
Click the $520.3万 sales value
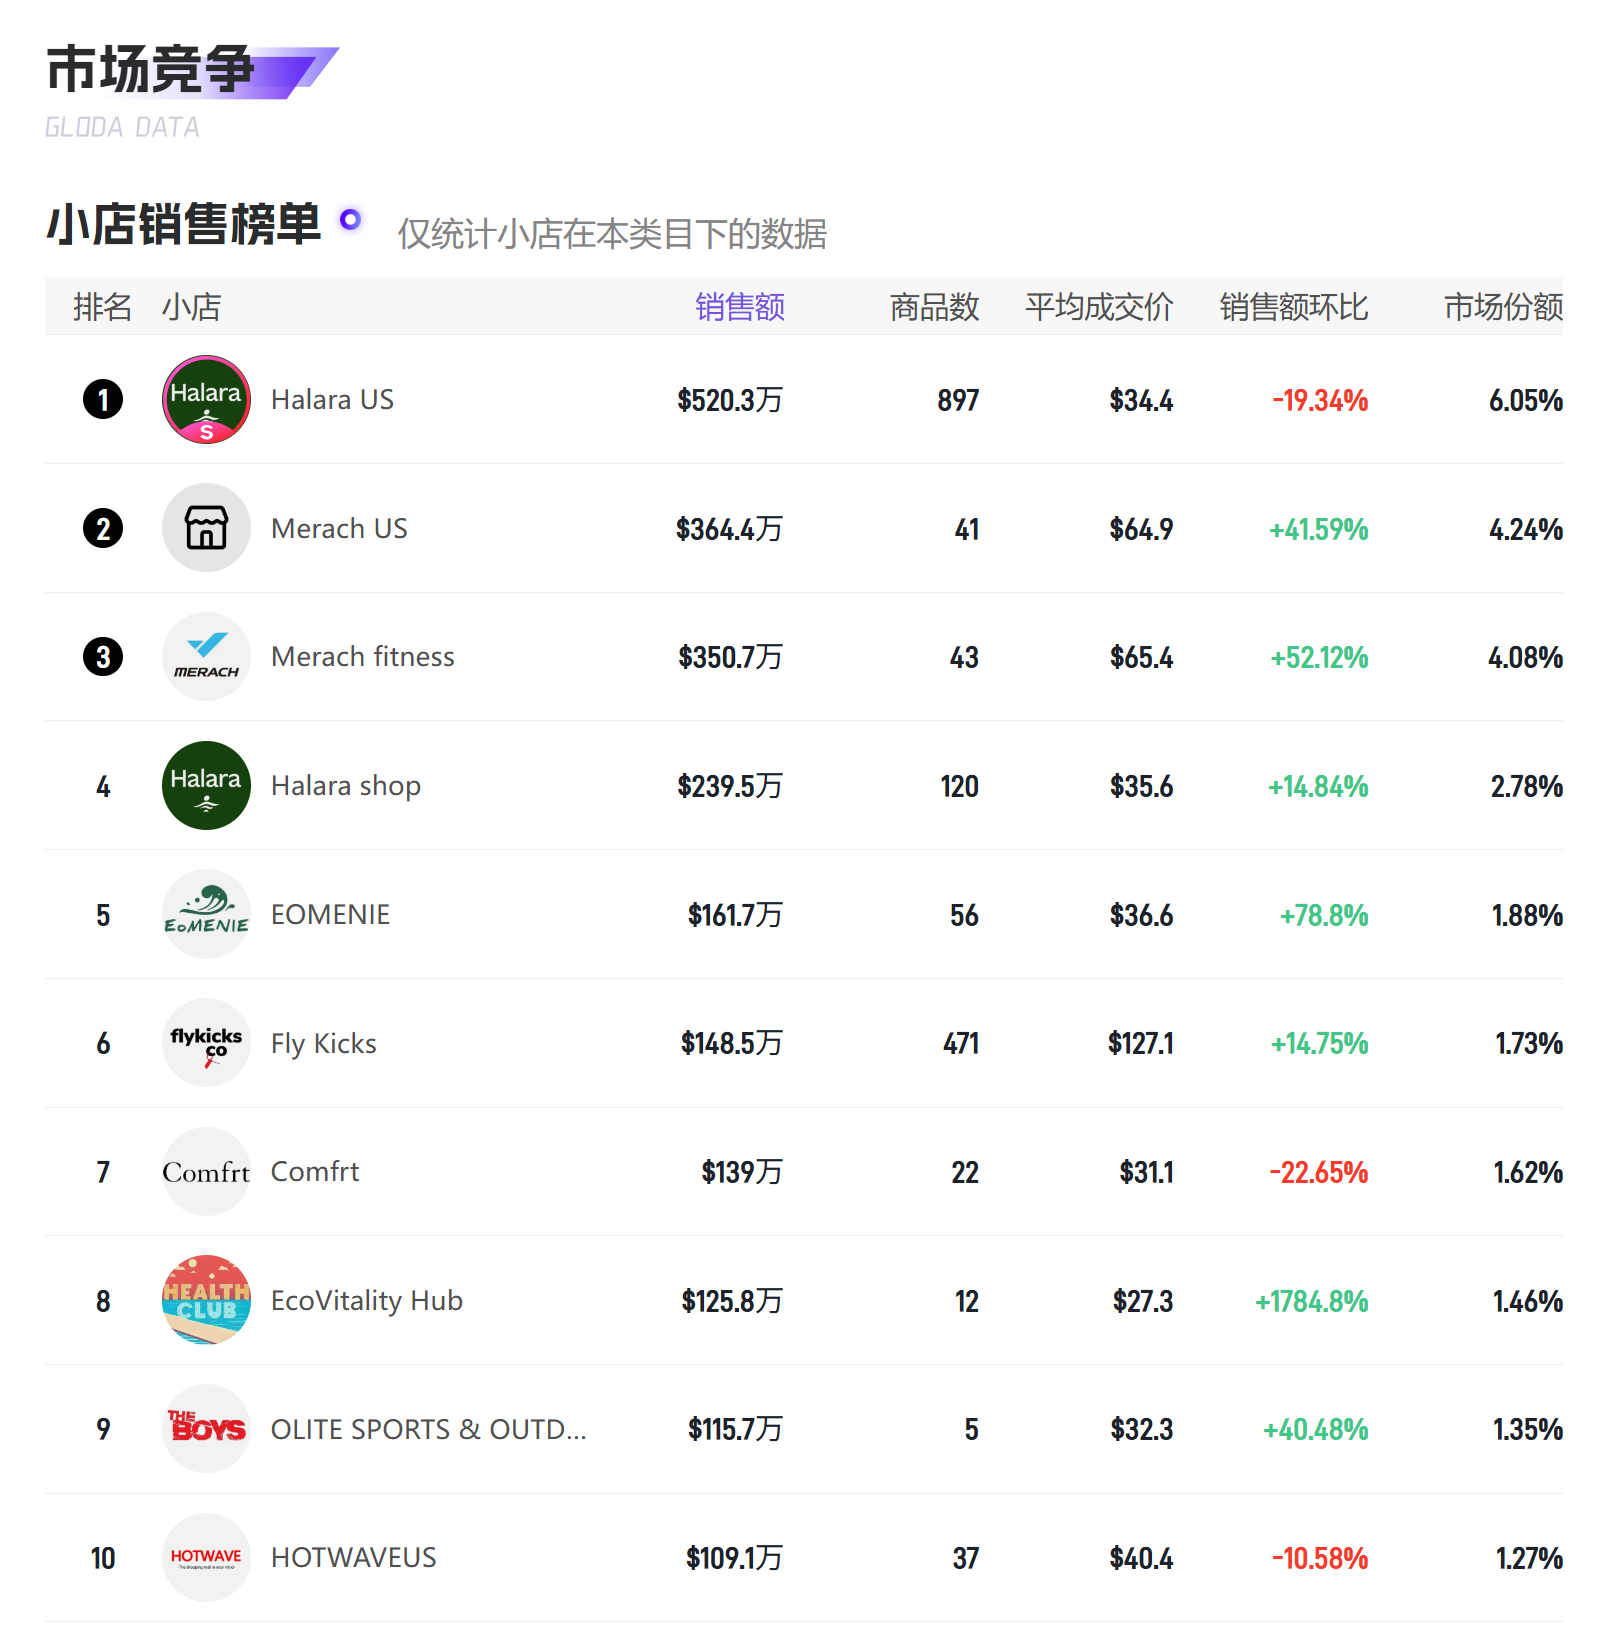tap(730, 400)
